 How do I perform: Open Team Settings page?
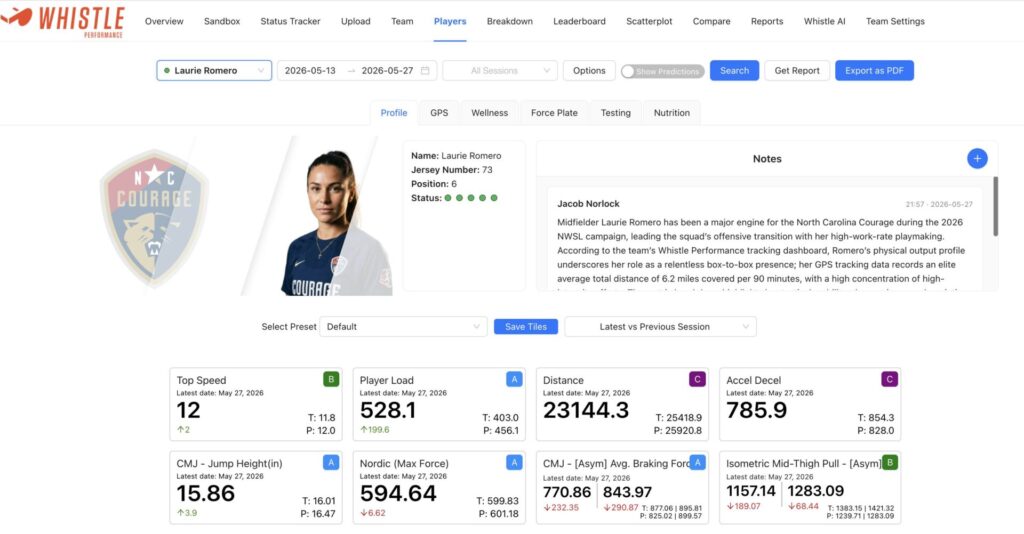pyautogui.click(x=895, y=21)
